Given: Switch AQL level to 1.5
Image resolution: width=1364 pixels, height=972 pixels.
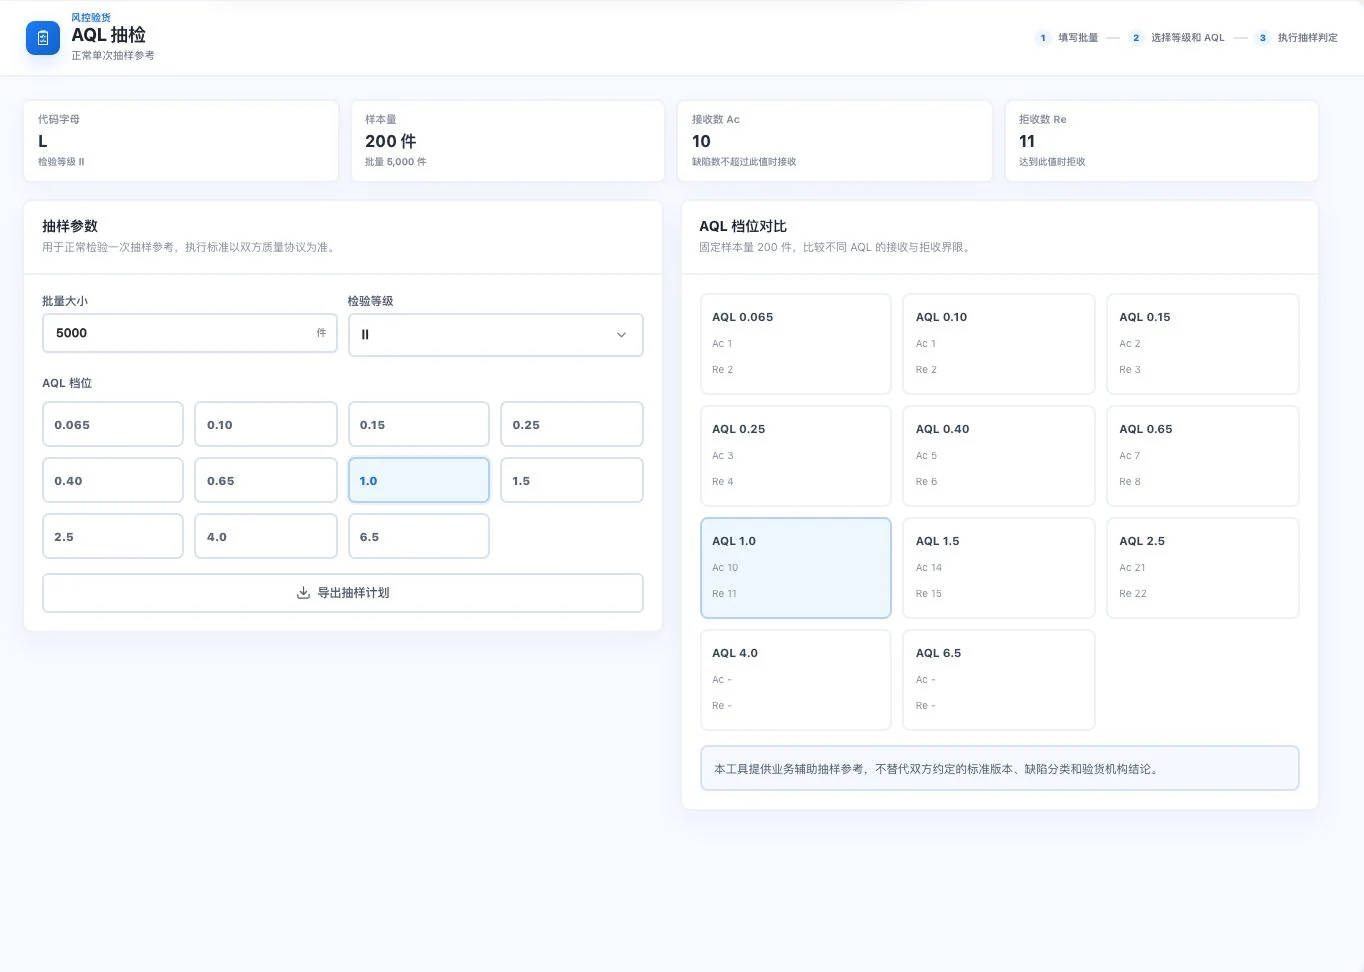Looking at the screenshot, I should pyautogui.click(x=571, y=480).
